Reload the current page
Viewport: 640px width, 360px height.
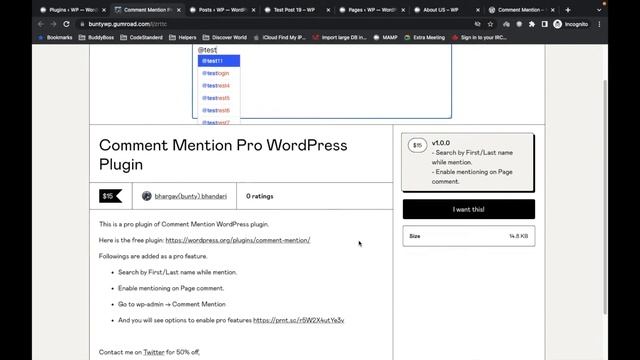66,24
